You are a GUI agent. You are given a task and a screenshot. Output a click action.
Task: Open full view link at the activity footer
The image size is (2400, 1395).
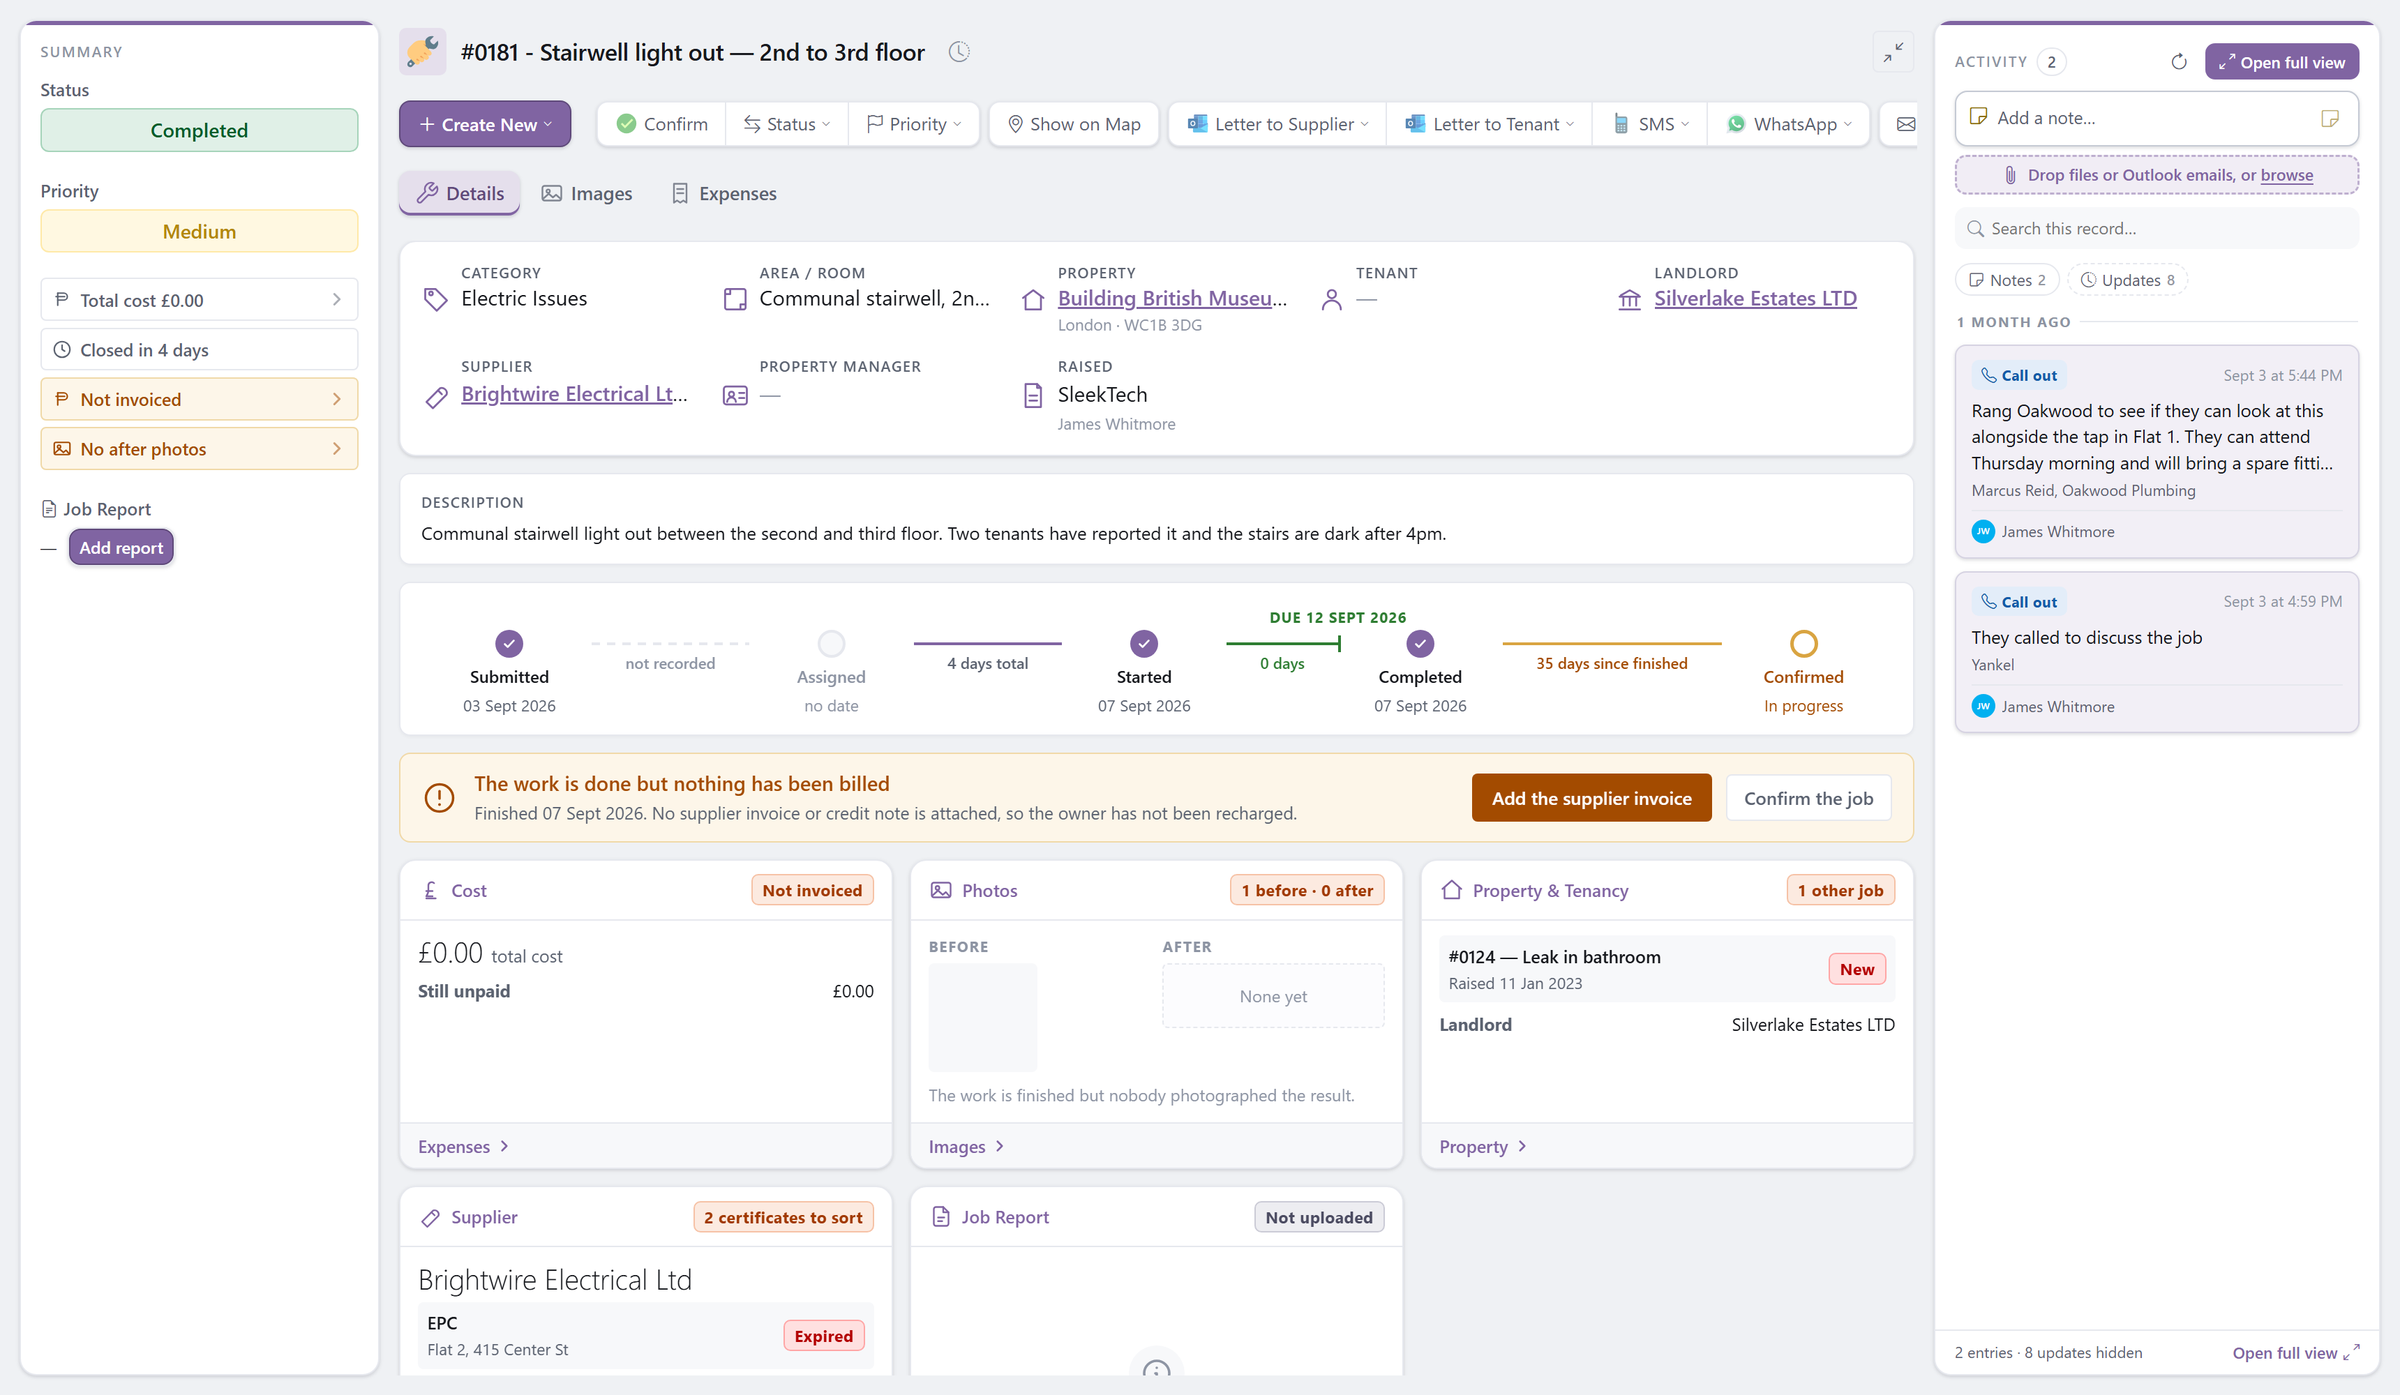pos(2296,1352)
